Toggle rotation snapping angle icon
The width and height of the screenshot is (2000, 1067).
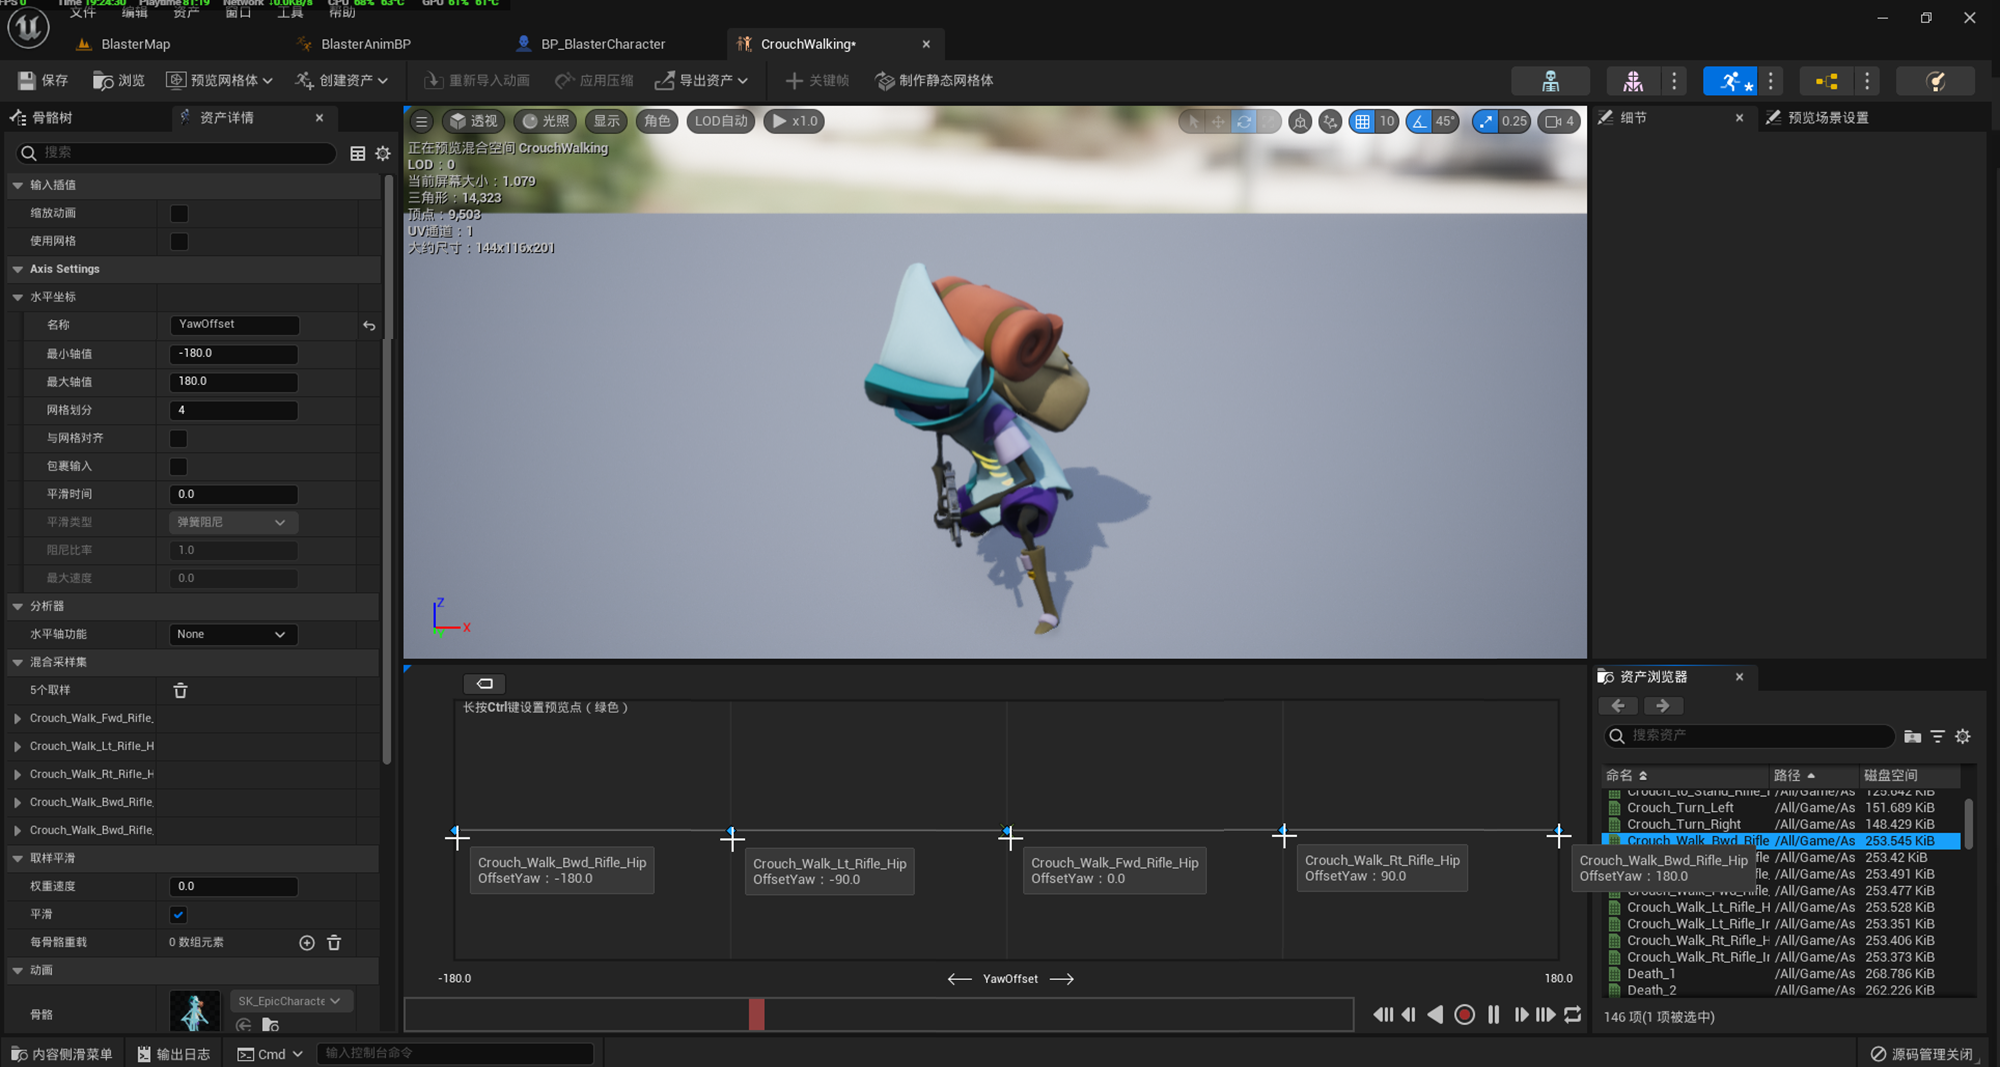1420,121
